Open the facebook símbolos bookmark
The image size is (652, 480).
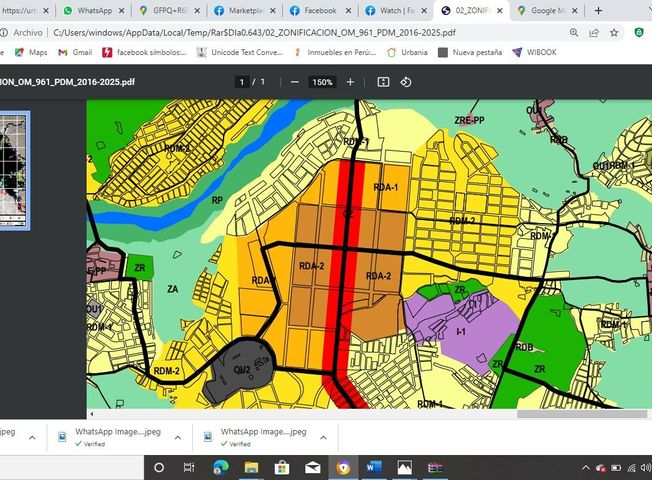click(x=144, y=52)
